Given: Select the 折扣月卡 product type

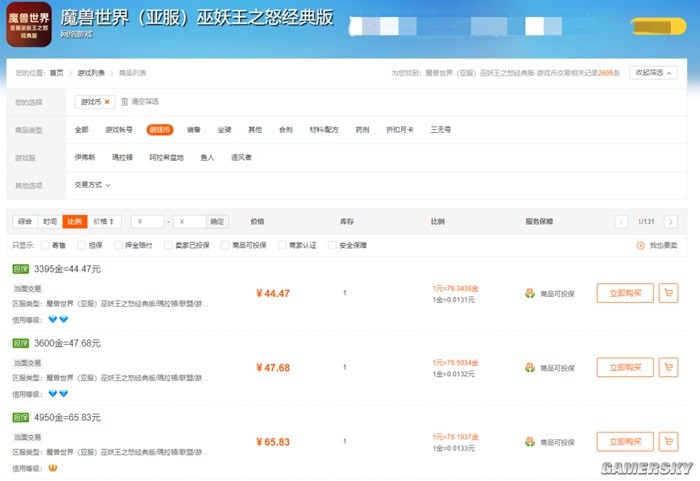Looking at the screenshot, I should click(400, 130).
